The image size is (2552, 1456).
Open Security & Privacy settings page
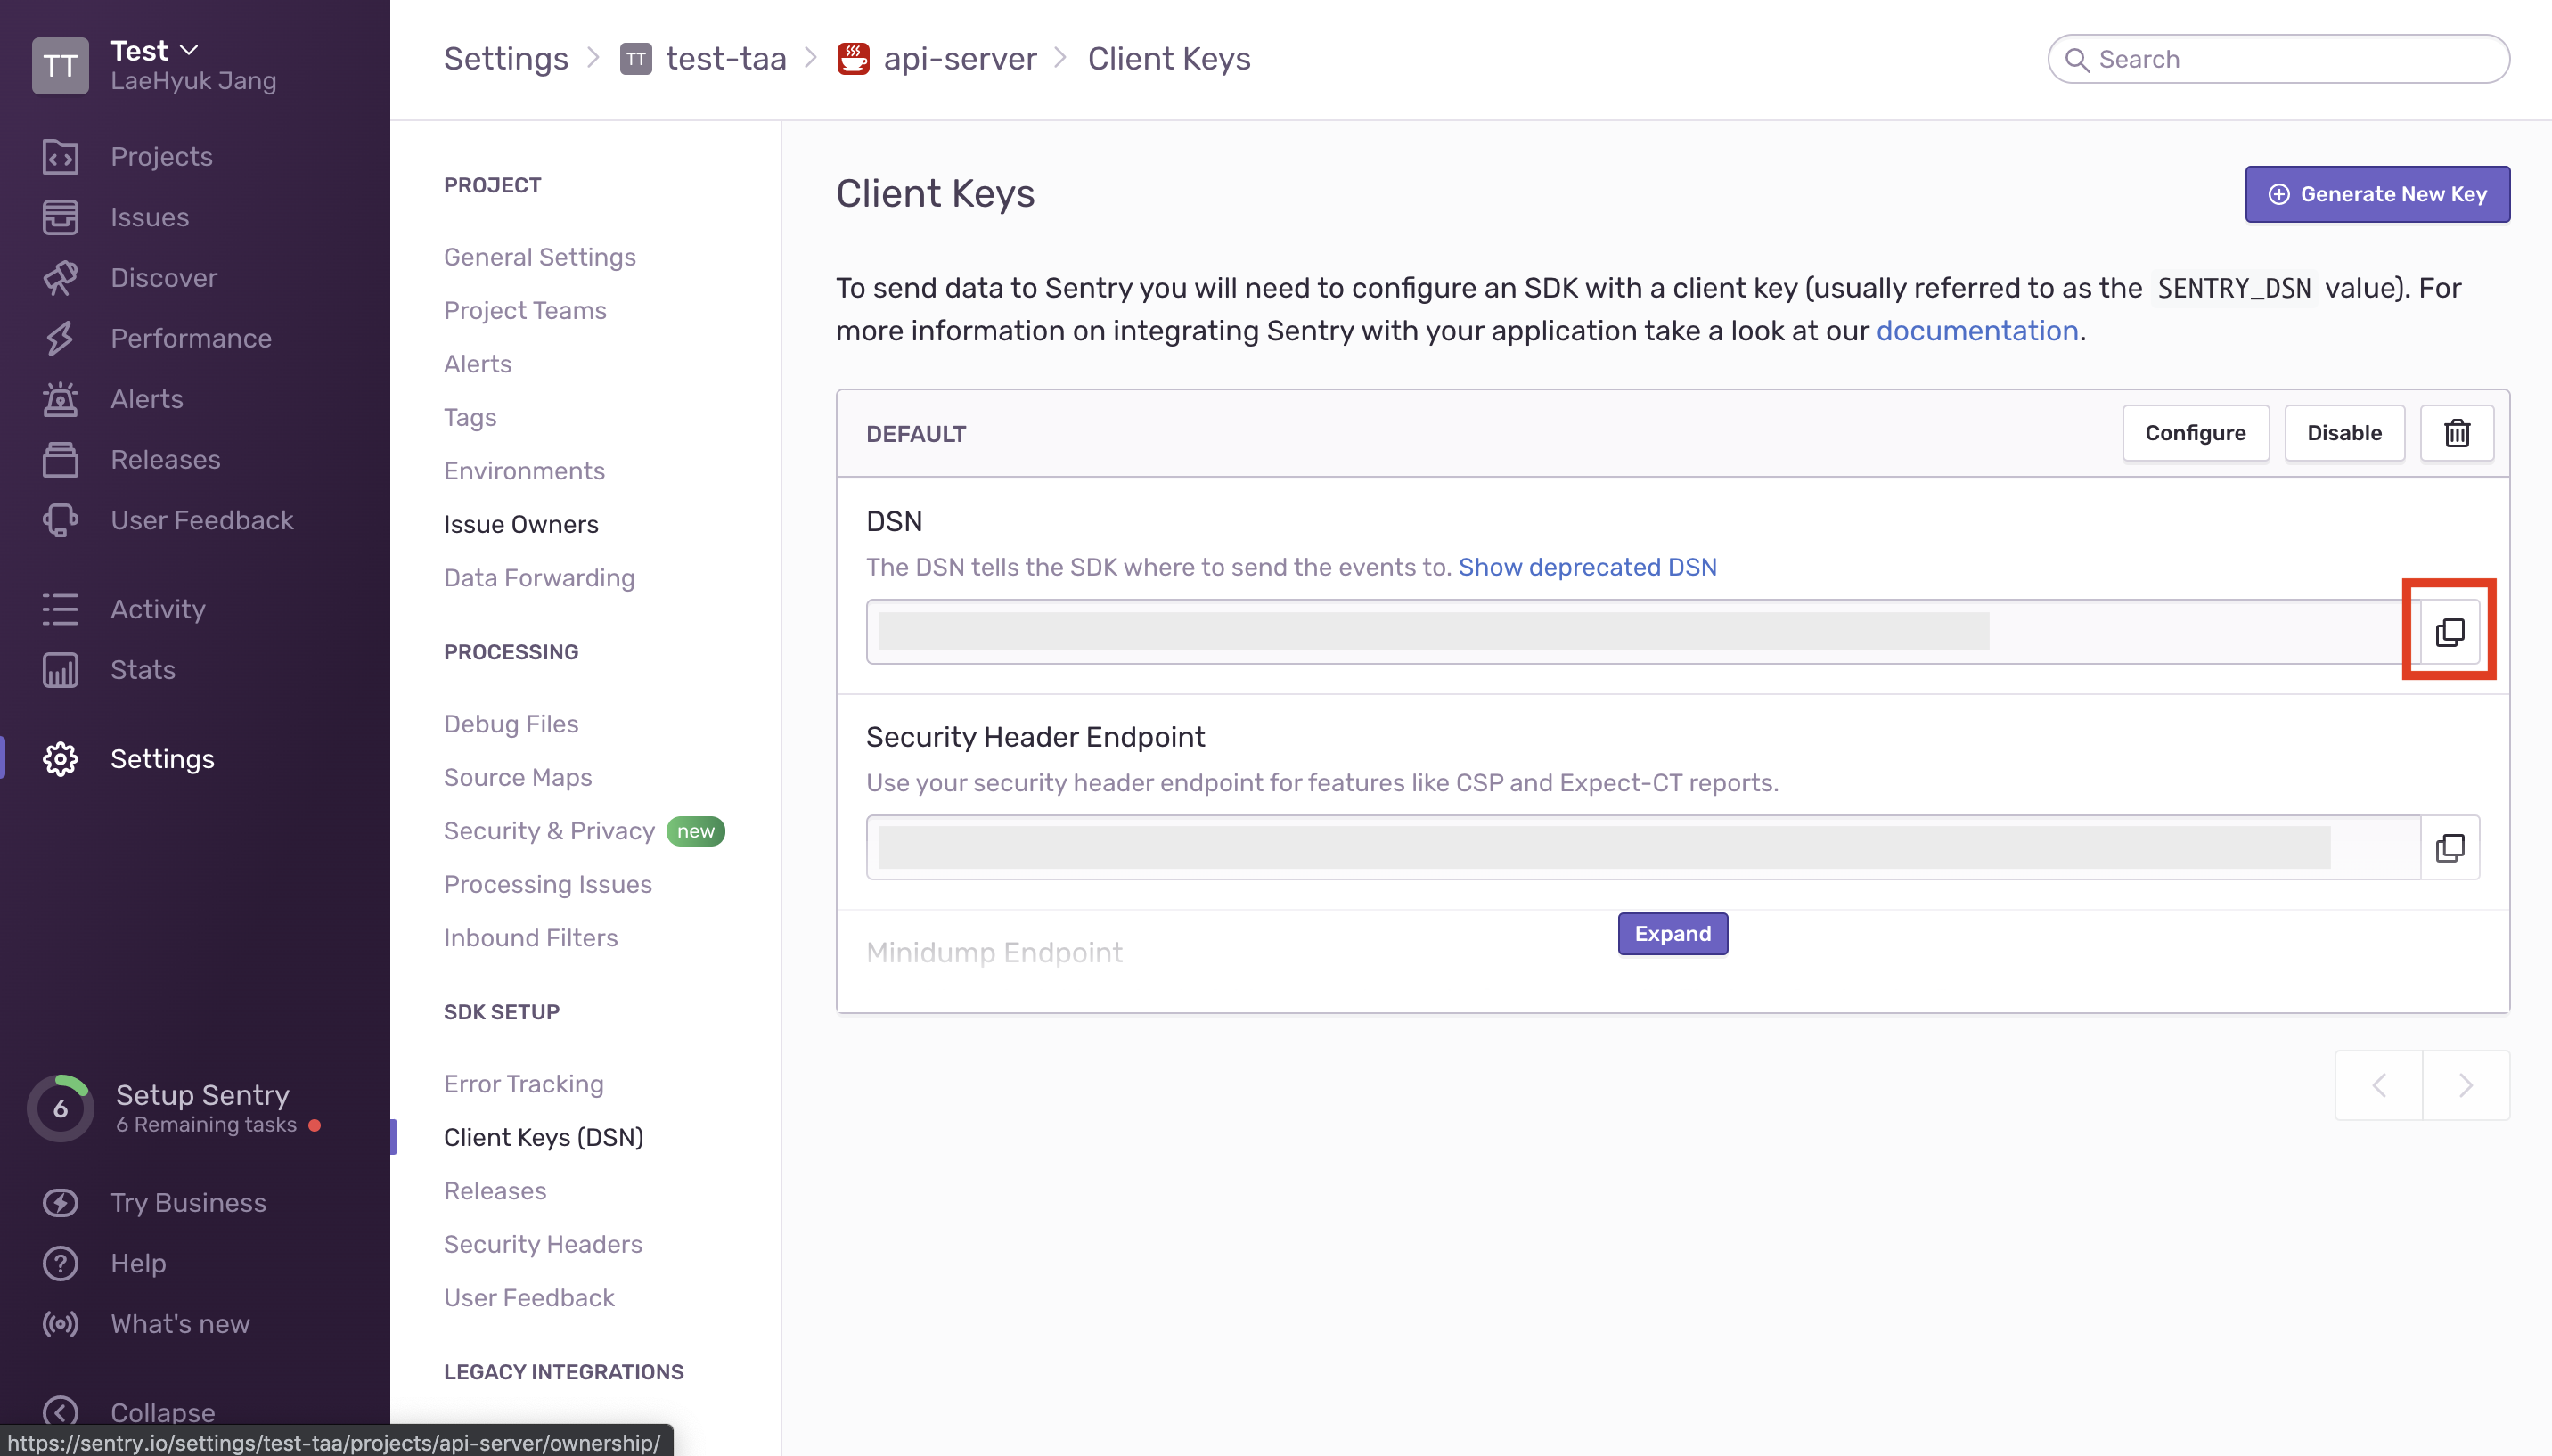click(x=549, y=831)
